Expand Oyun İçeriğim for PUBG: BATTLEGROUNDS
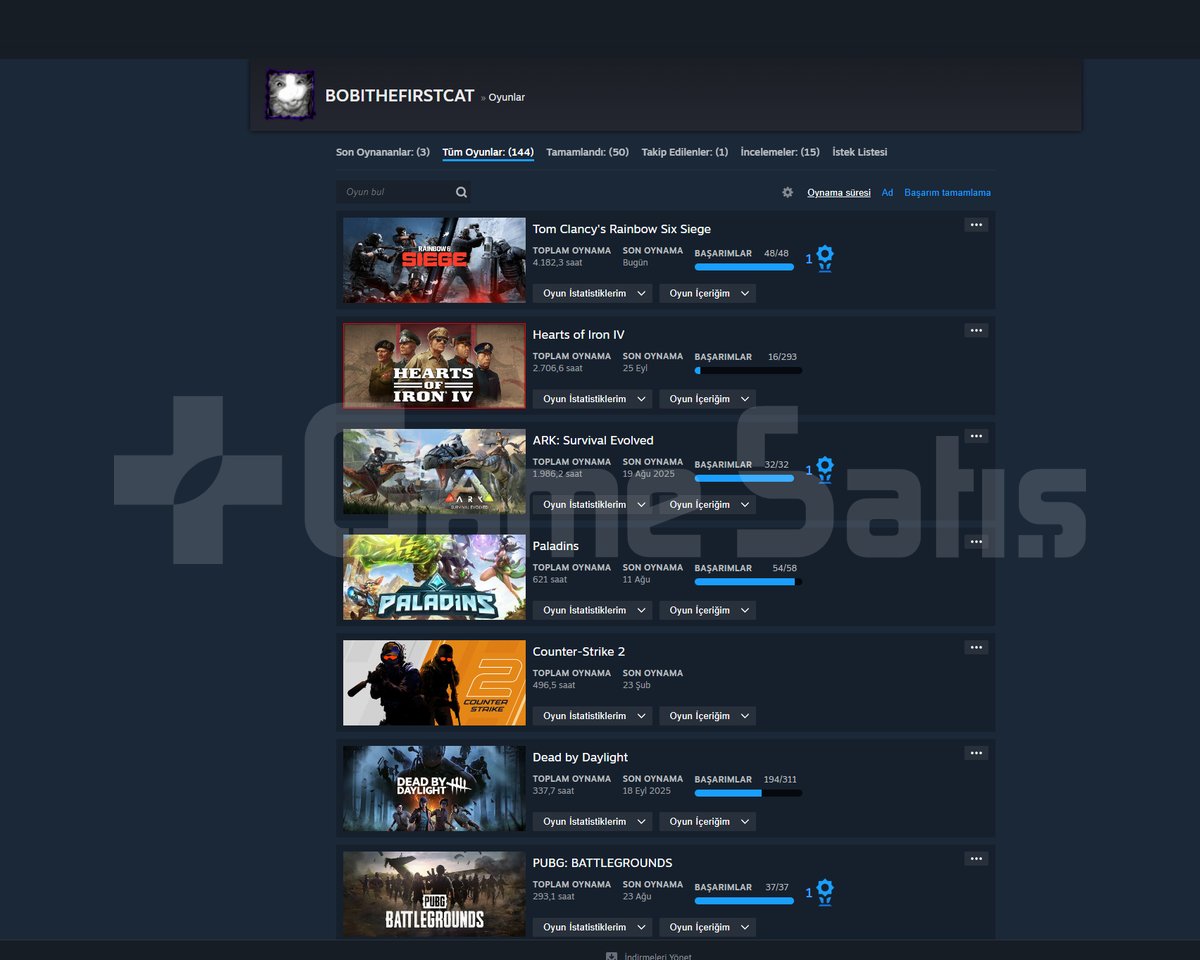The image size is (1200, 960). (707, 927)
